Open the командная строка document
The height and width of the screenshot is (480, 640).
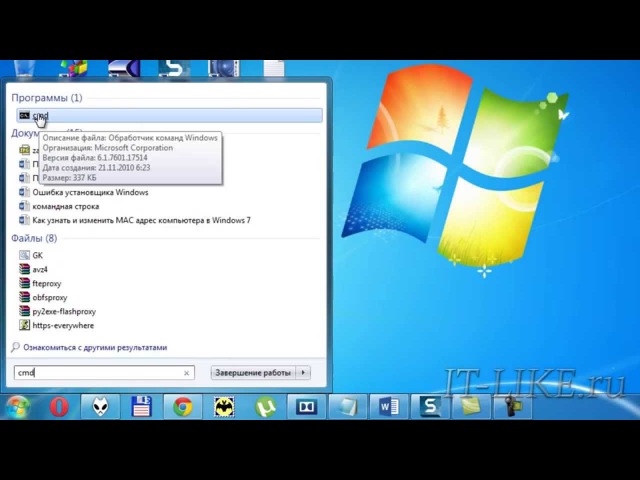click(66, 206)
